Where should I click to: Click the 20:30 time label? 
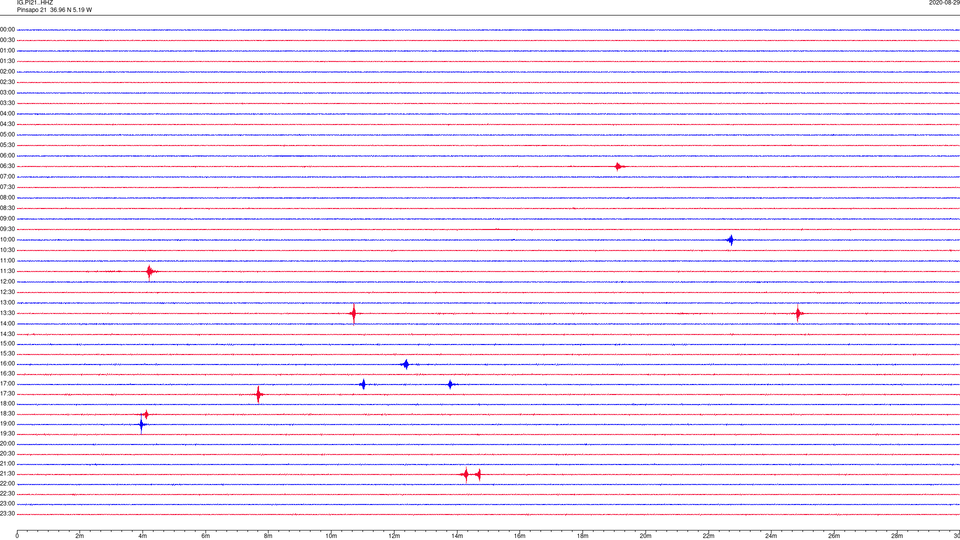pos(7,454)
